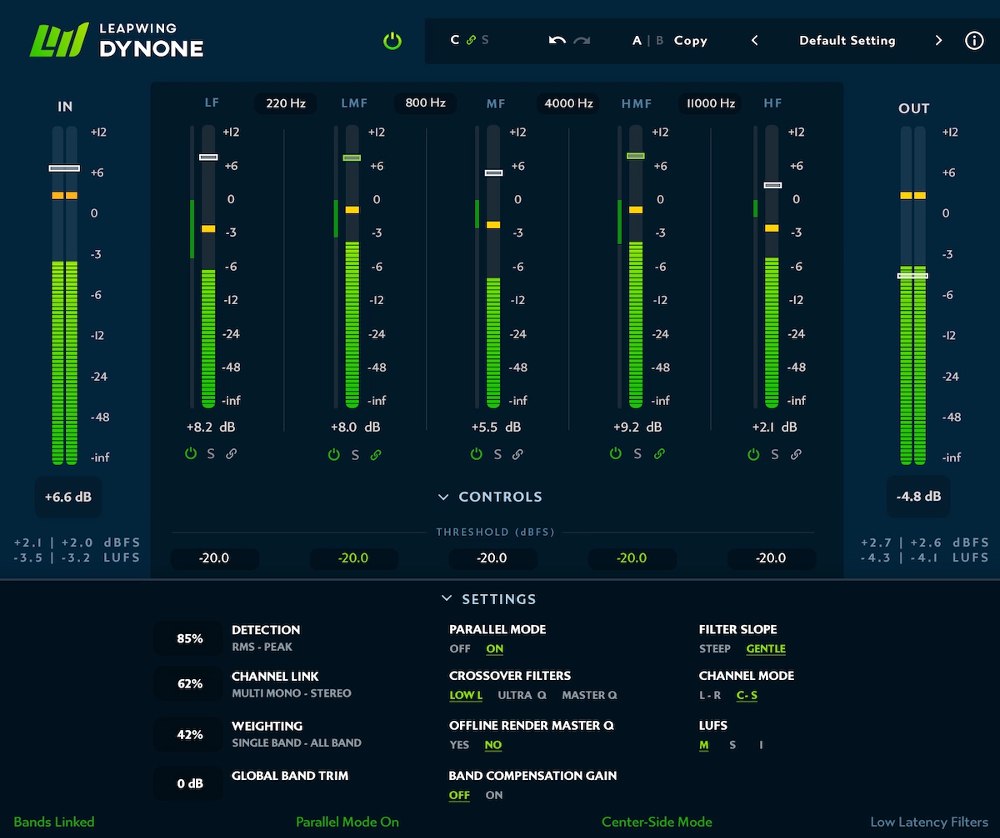Screen dimensions: 1000x838
Task: Select STEEP filter slope
Action: point(714,648)
